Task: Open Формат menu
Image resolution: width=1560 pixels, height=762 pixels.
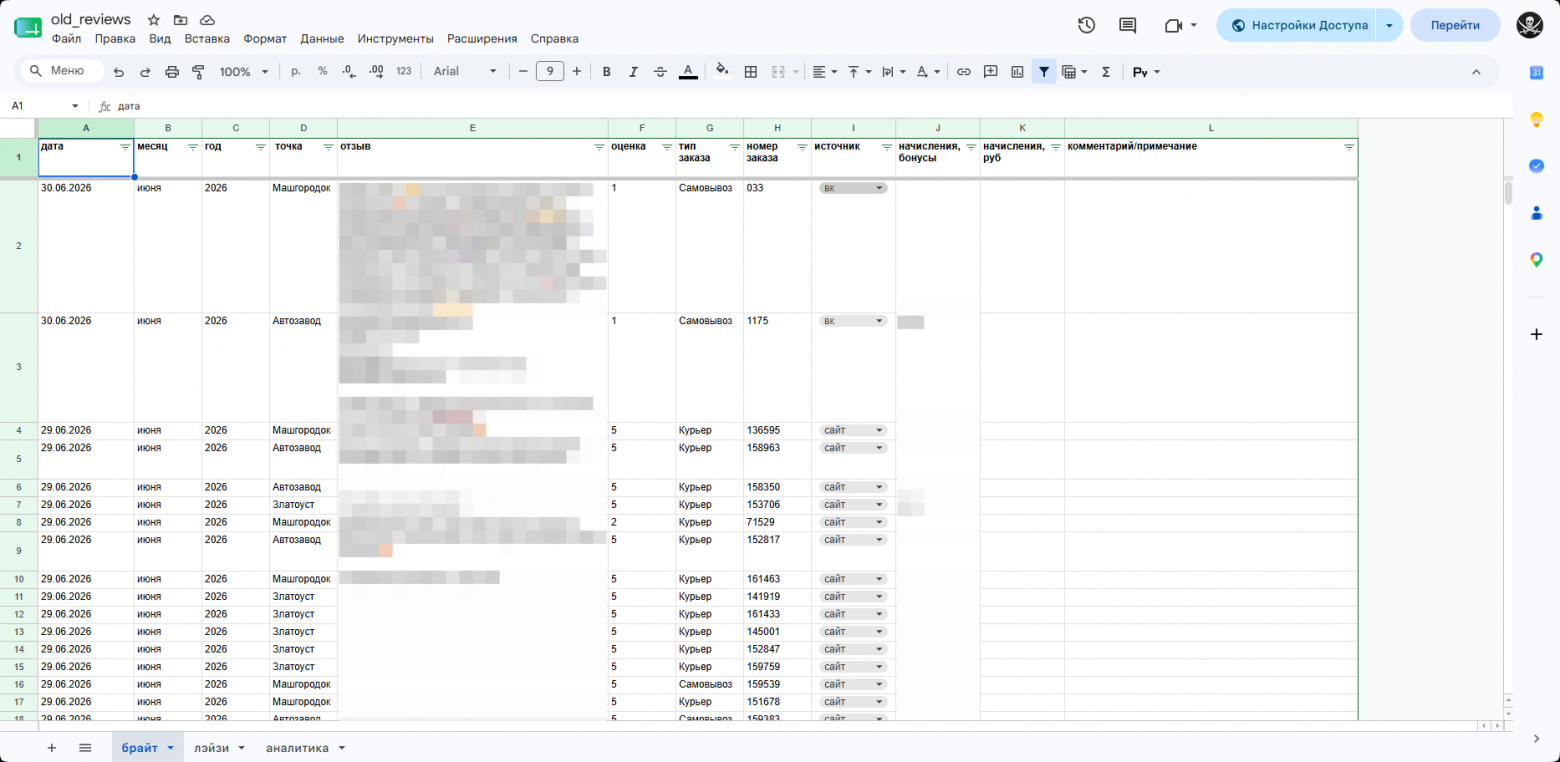Action: point(265,39)
